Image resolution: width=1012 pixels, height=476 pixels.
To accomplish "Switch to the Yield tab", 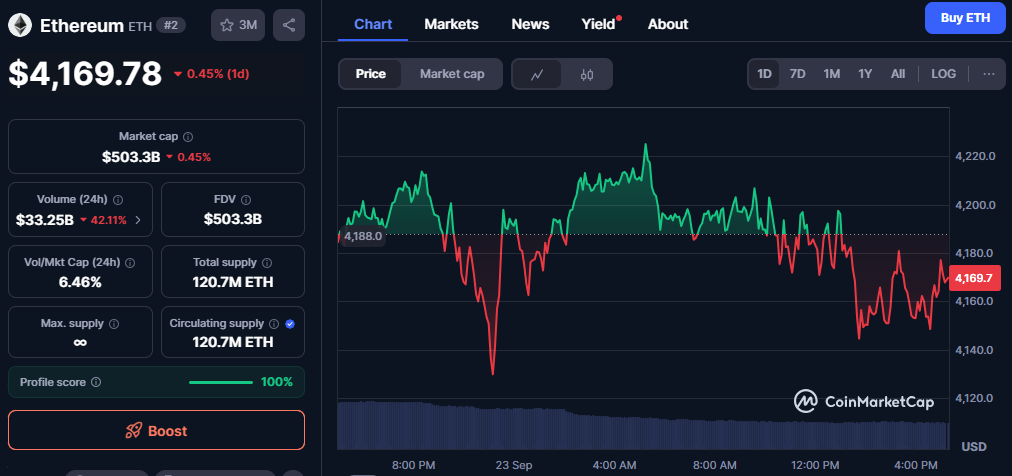I will (598, 24).
